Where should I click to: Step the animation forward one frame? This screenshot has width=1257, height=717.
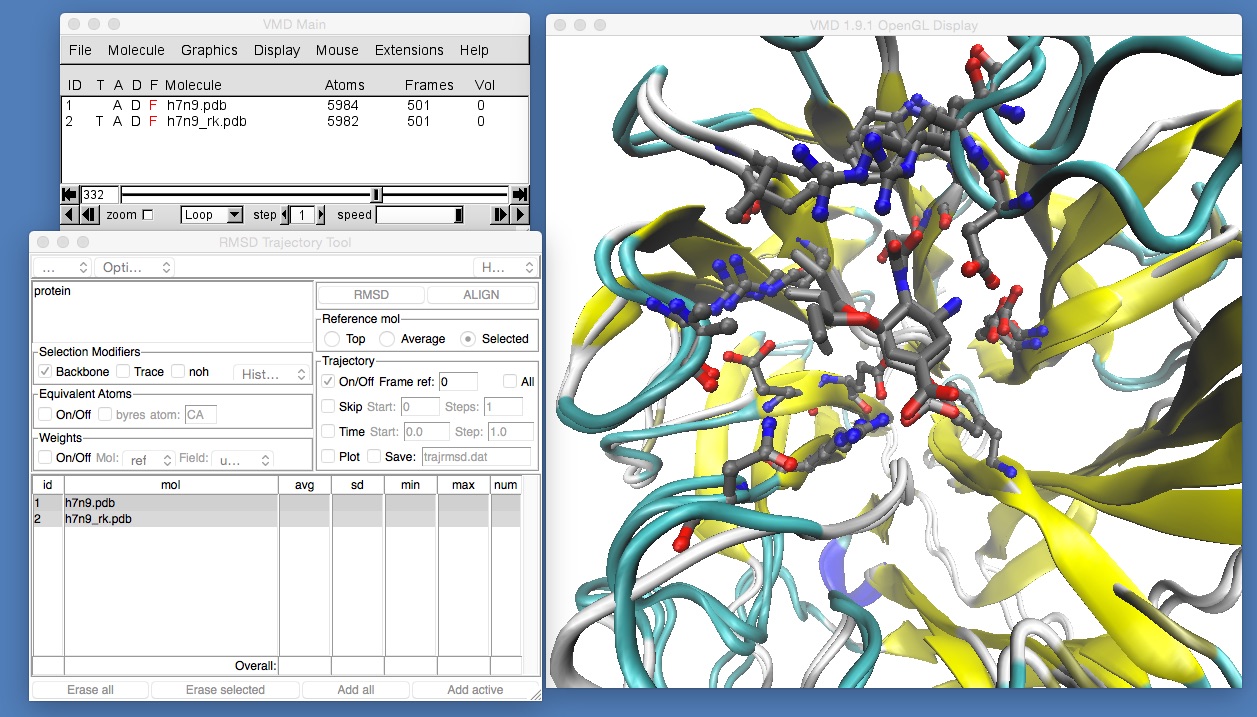[503, 214]
